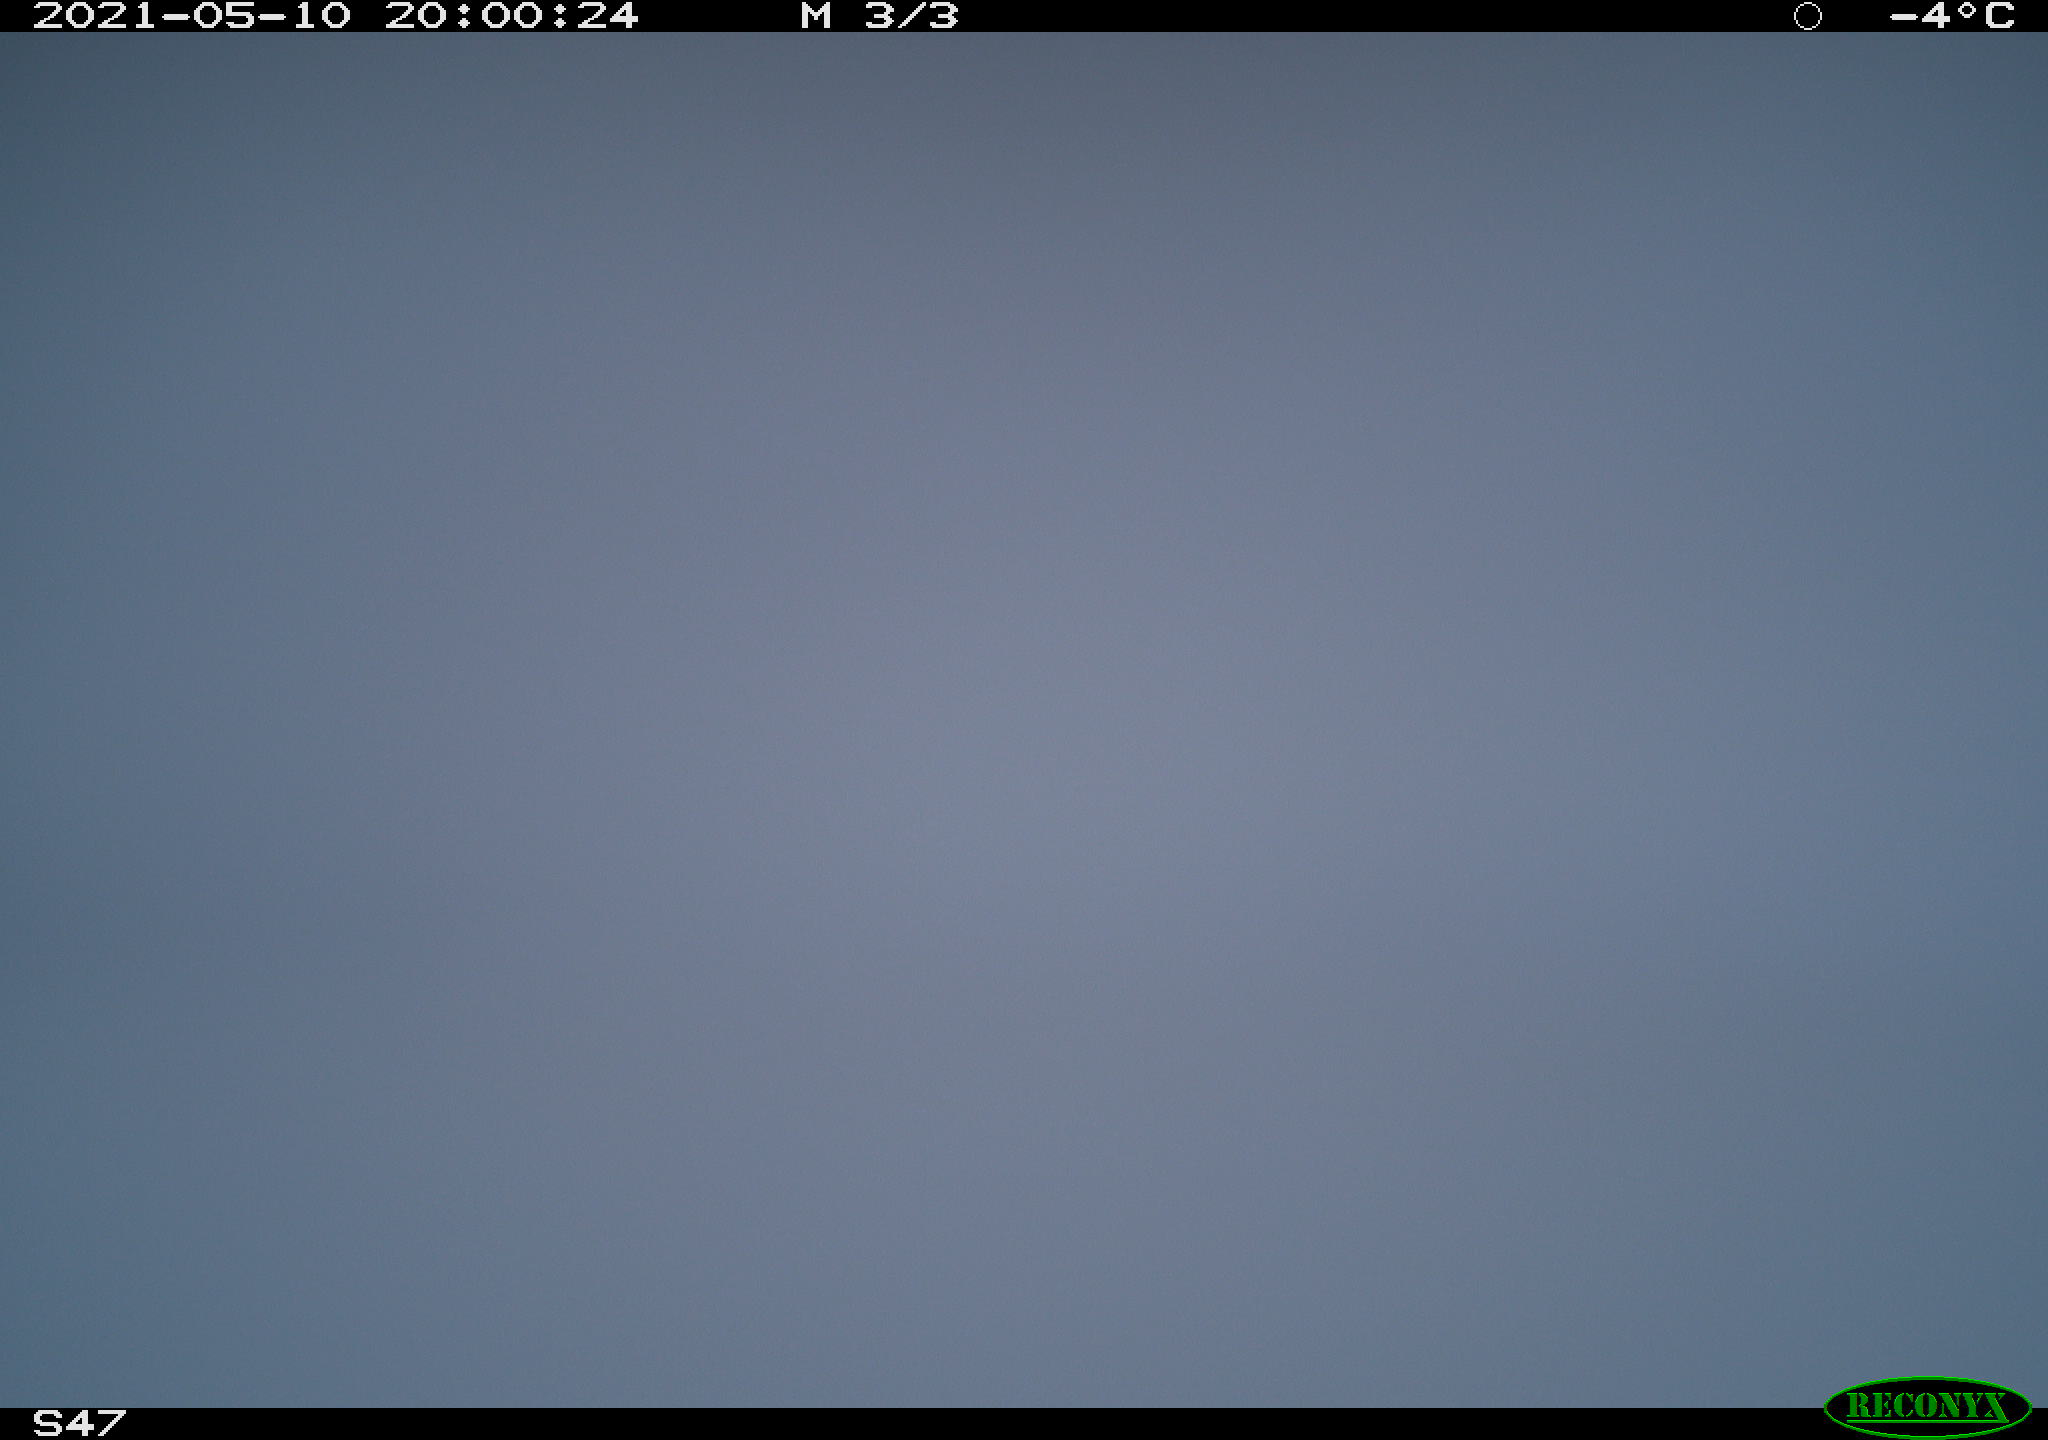Viewport: 2048px width, 1440px height.
Task: Click the M motion trigger indicator
Action: point(816,16)
